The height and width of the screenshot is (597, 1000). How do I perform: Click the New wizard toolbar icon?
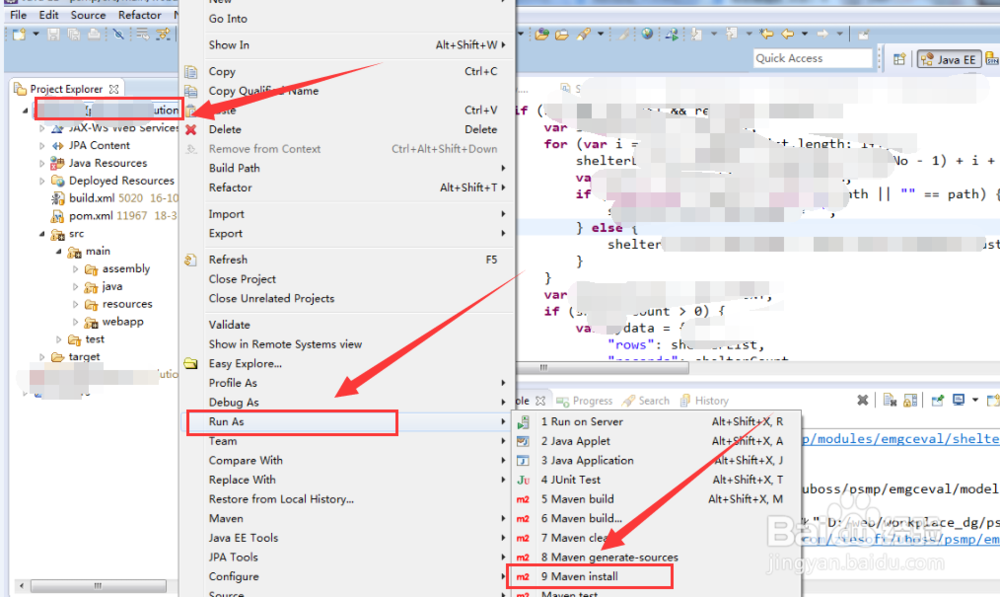click(x=19, y=34)
